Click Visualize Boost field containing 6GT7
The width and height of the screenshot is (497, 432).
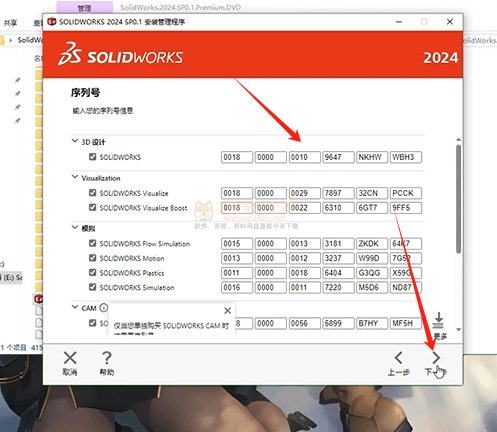pyautogui.click(x=372, y=208)
